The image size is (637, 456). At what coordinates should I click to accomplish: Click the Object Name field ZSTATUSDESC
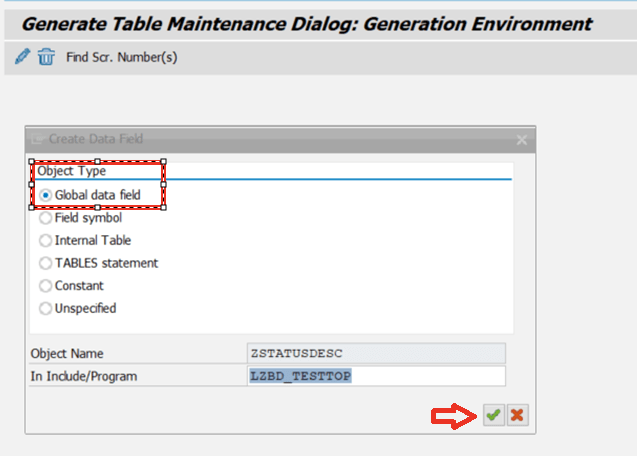(376, 353)
